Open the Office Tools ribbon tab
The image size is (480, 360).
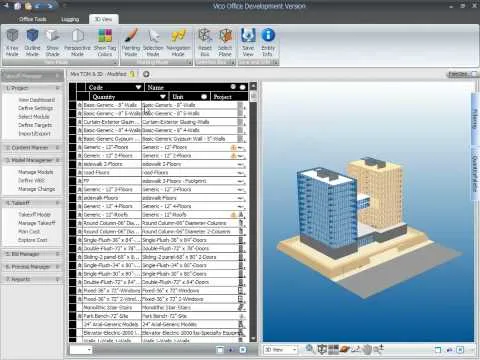[x=33, y=19]
